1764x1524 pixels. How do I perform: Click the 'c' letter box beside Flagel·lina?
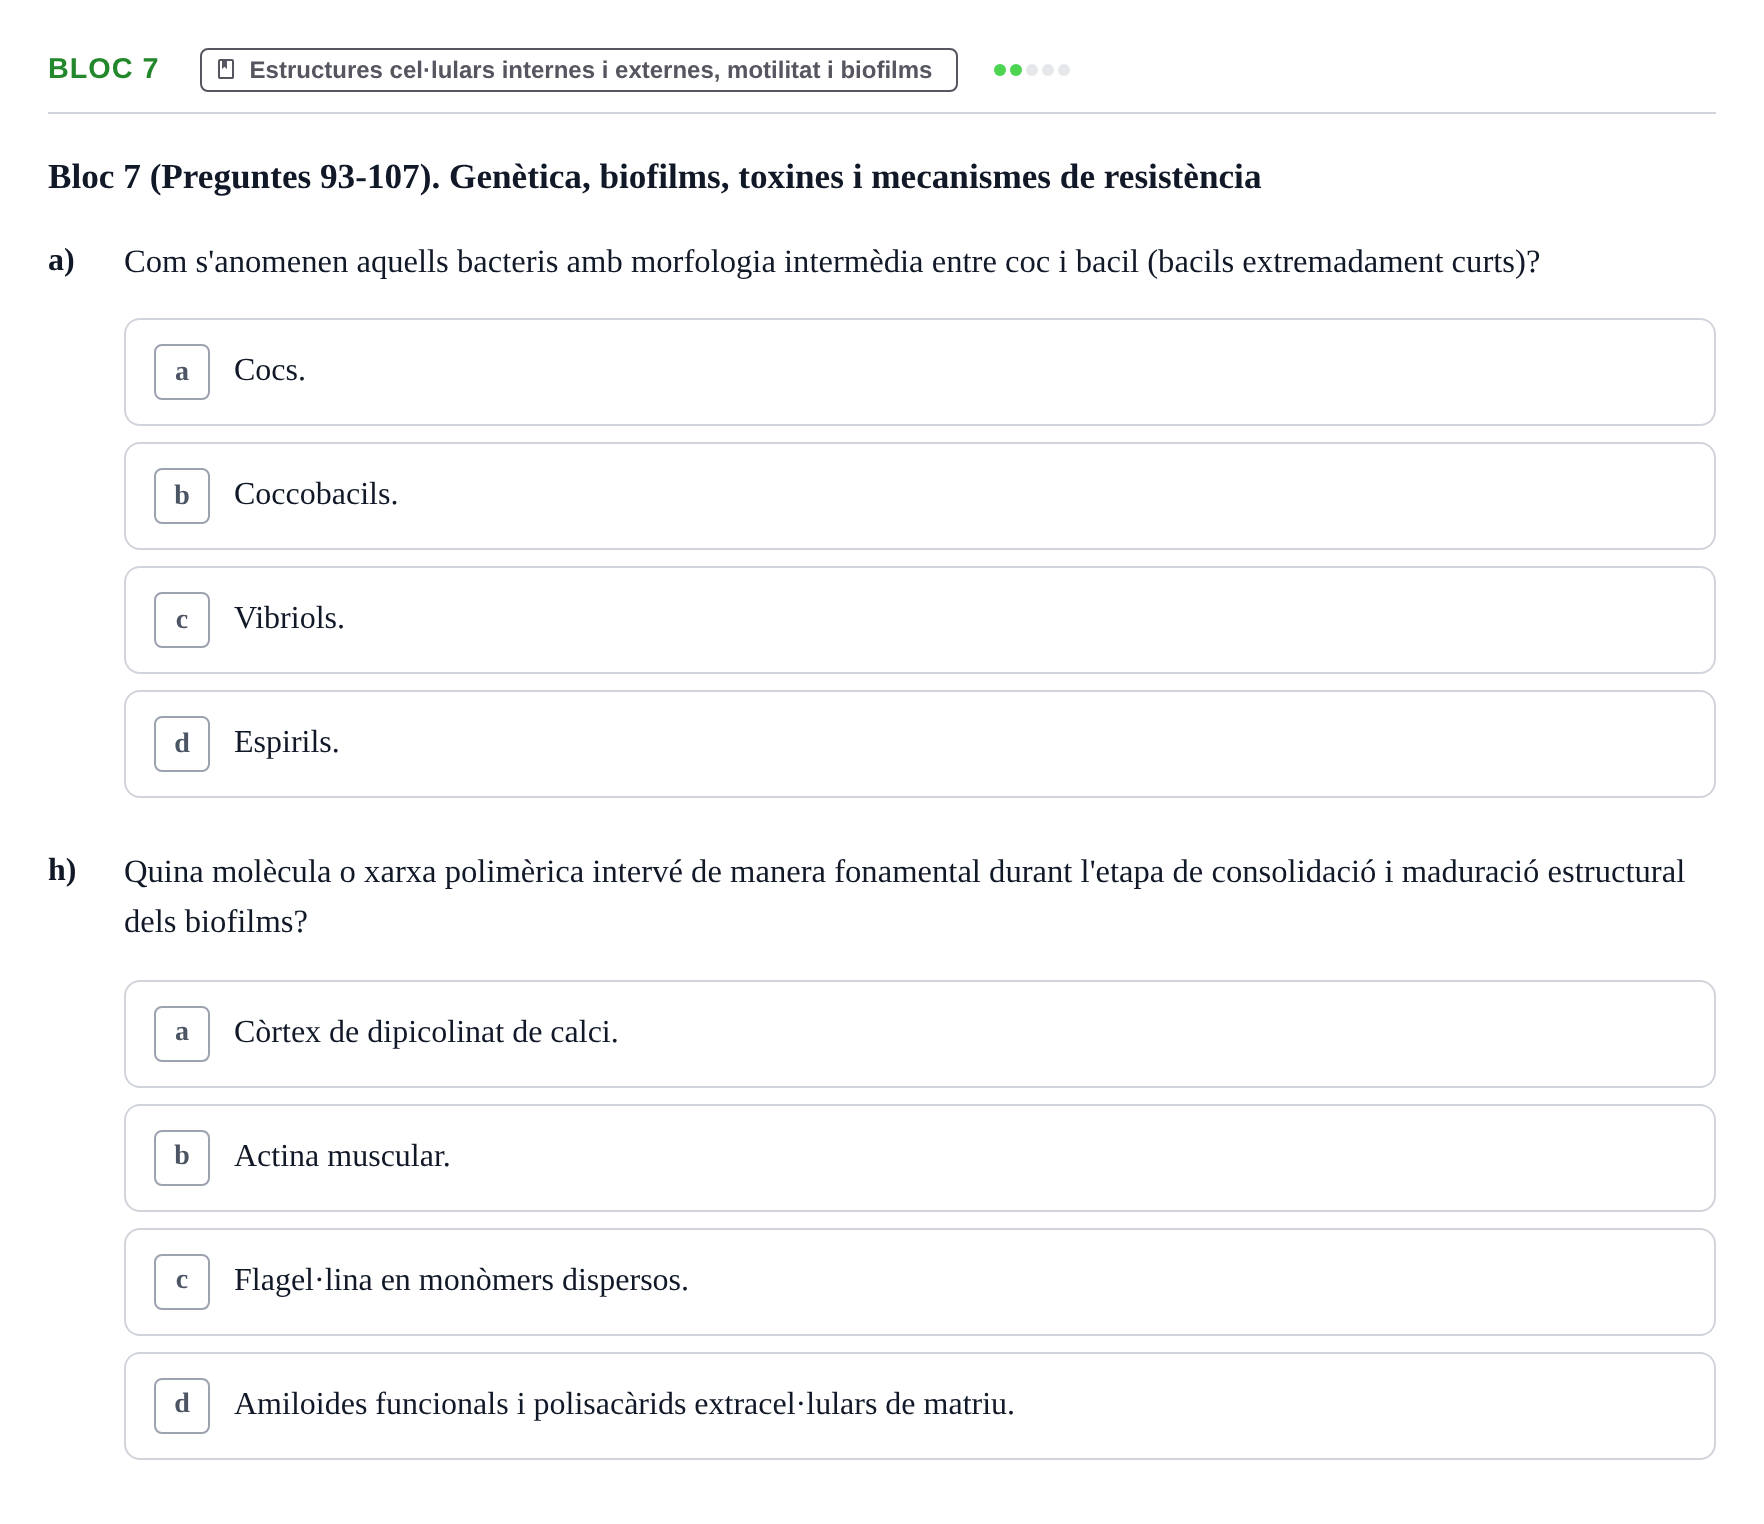click(x=182, y=1282)
